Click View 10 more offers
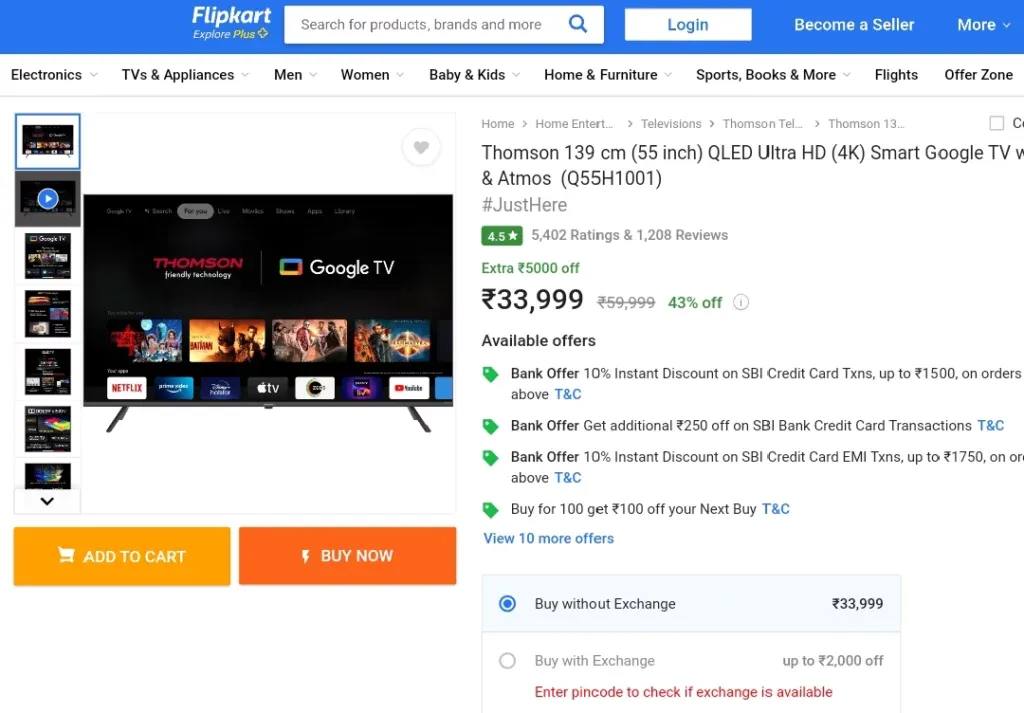The width and height of the screenshot is (1024, 713). point(549,539)
